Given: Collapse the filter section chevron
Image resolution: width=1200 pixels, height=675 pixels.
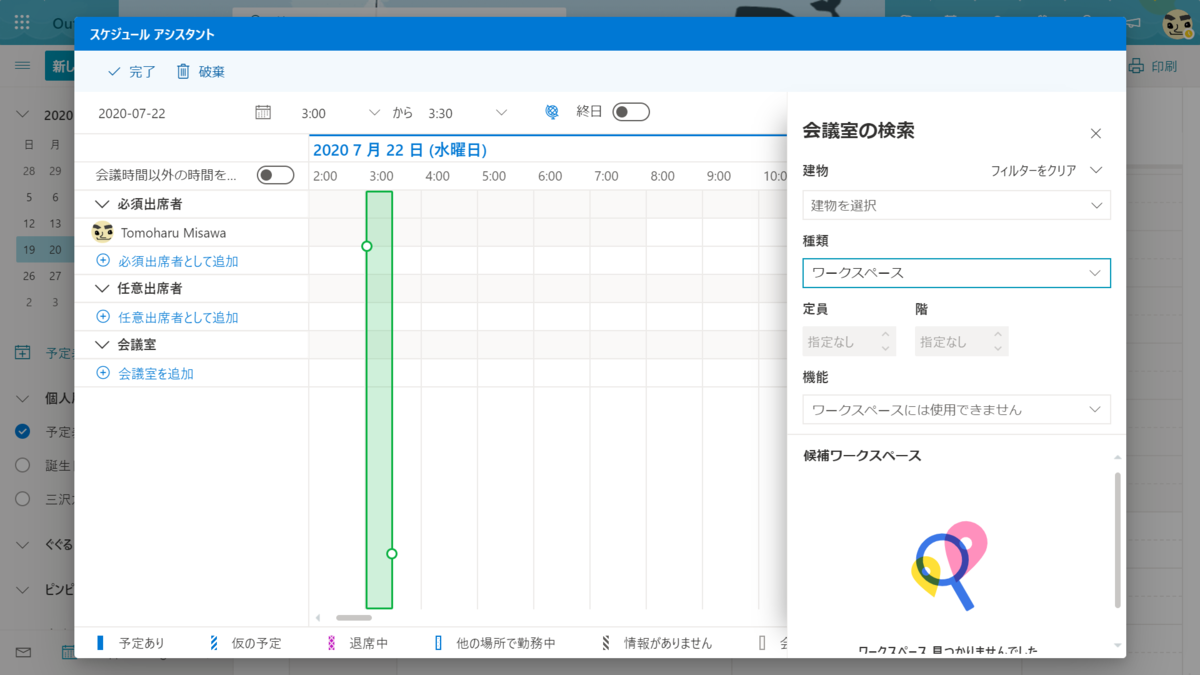Looking at the screenshot, I should [1096, 170].
